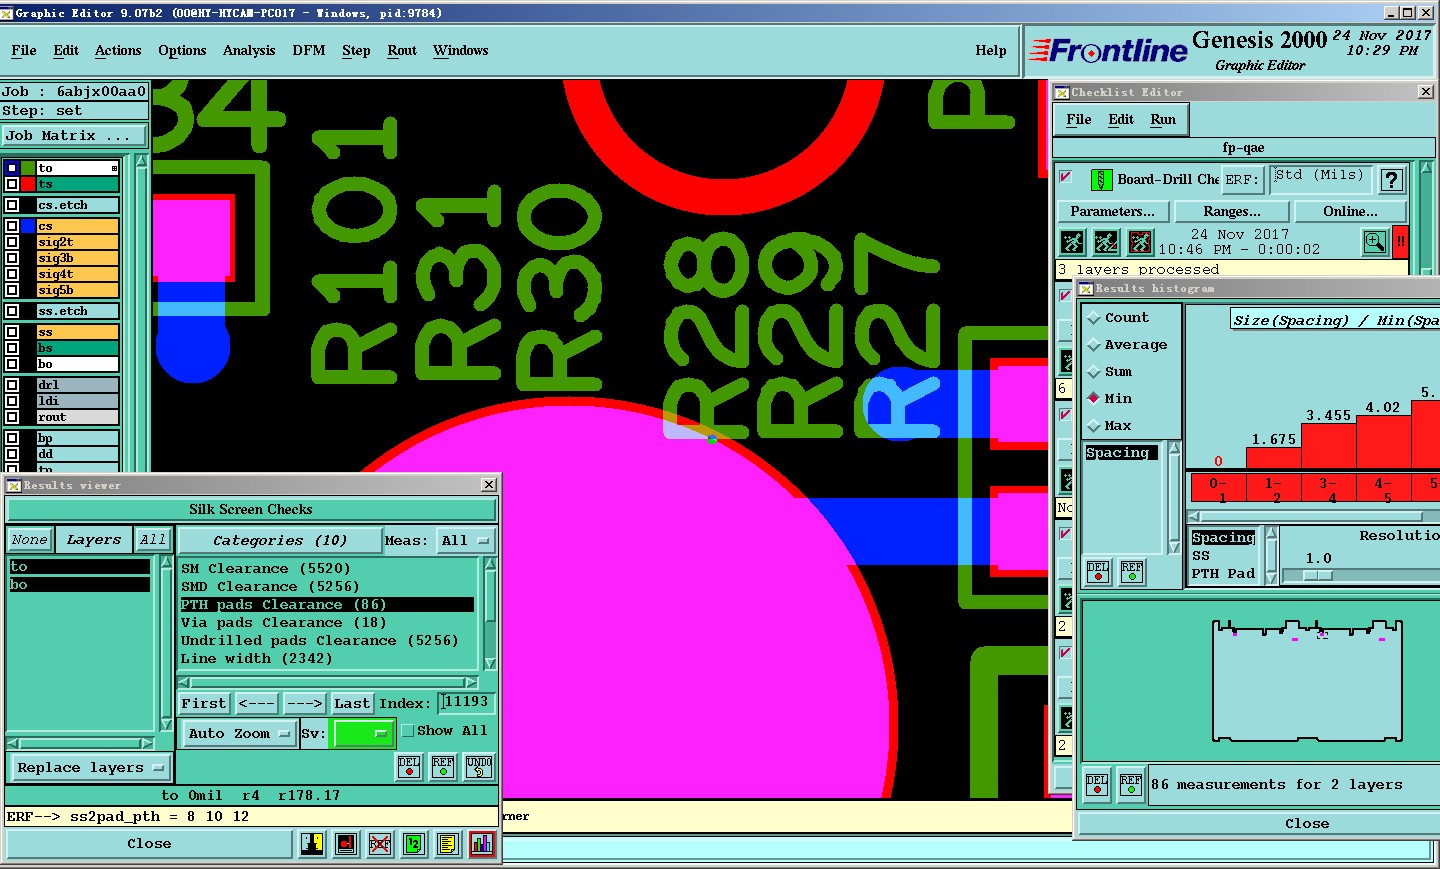Image resolution: width=1440 pixels, height=869 pixels.
Task: Click the magnifier results icon in Checklist Editor
Action: point(1375,242)
